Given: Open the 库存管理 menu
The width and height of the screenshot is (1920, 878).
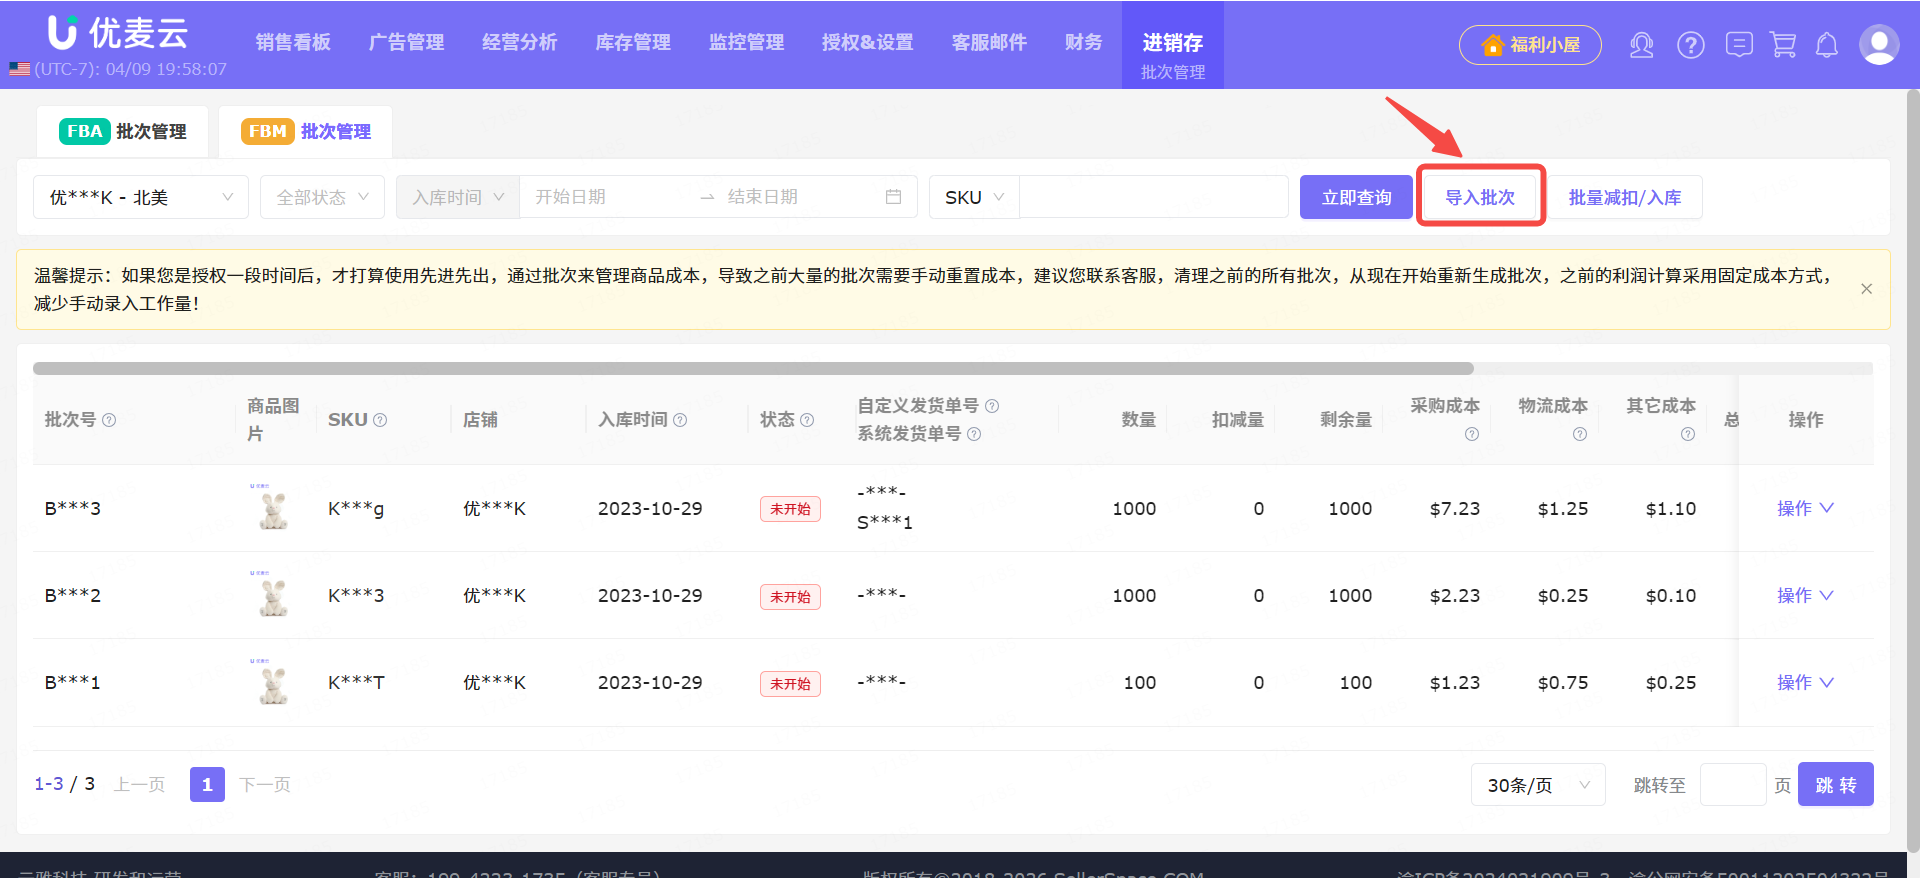Looking at the screenshot, I should (x=632, y=42).
